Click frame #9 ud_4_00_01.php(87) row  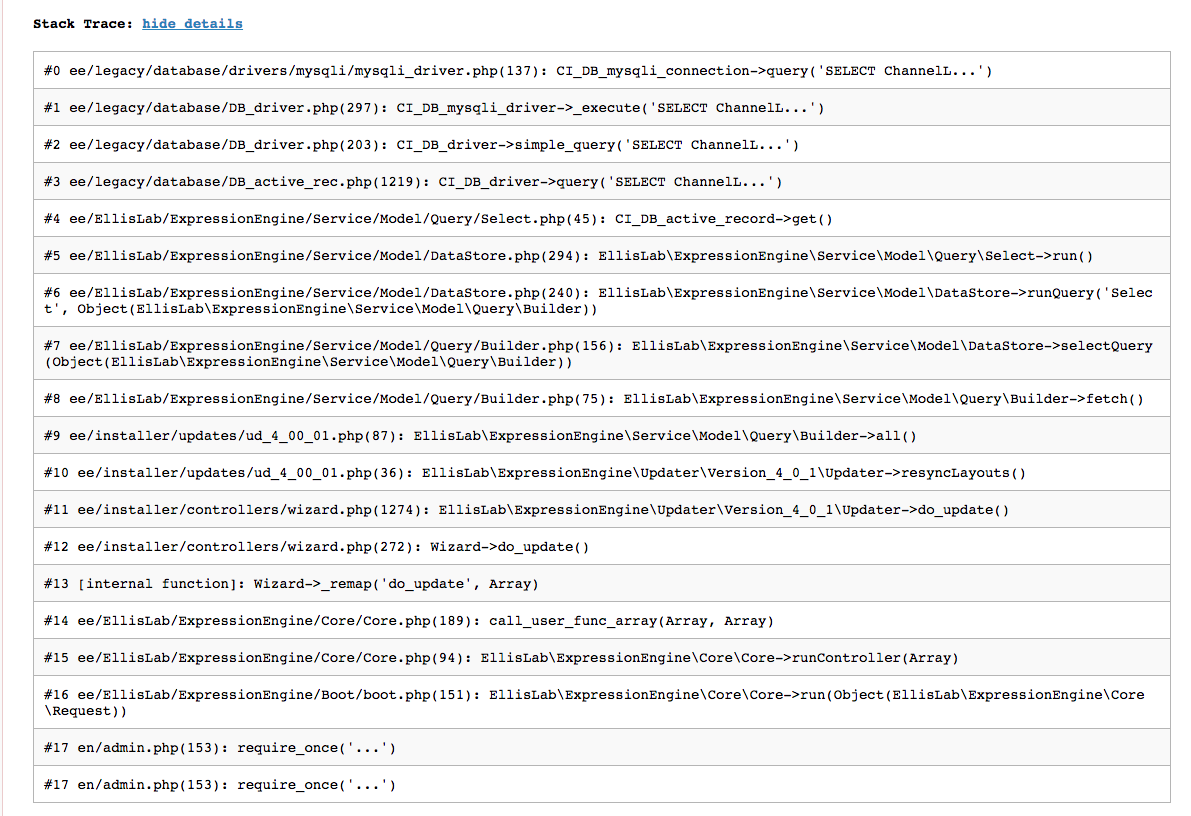480,436
